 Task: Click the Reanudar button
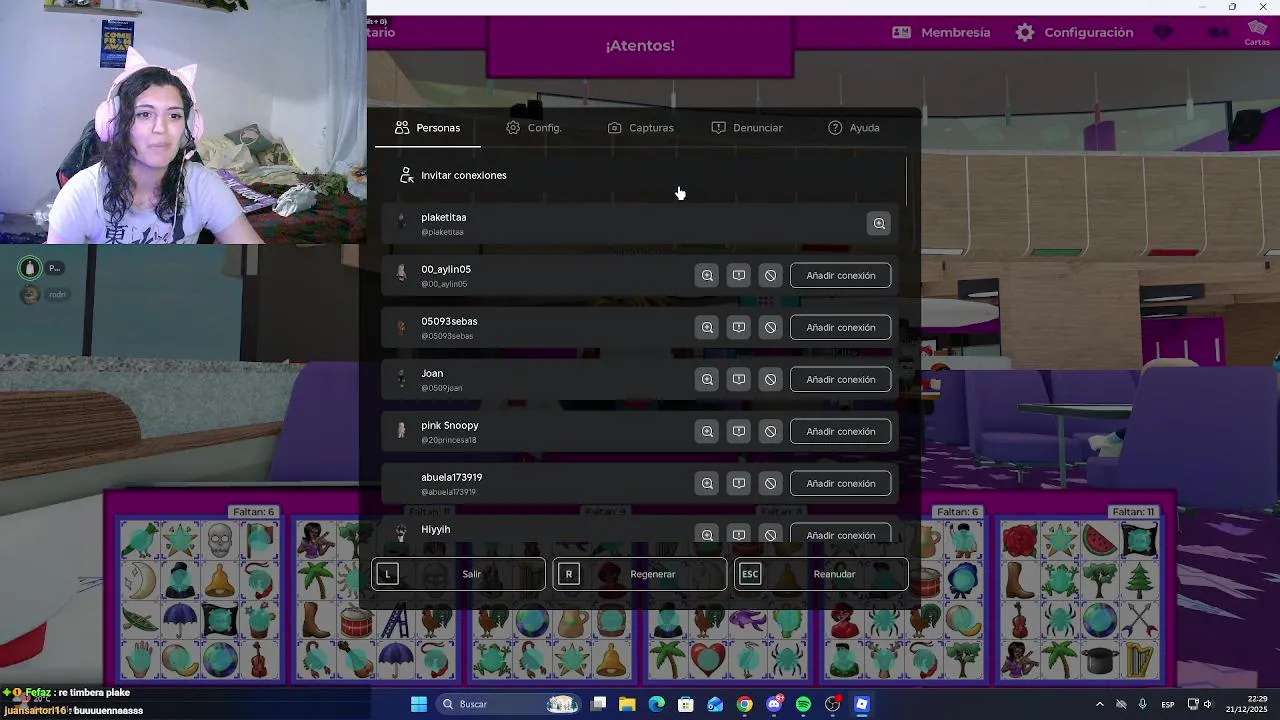pyautogui.click(x=821, y=574)
